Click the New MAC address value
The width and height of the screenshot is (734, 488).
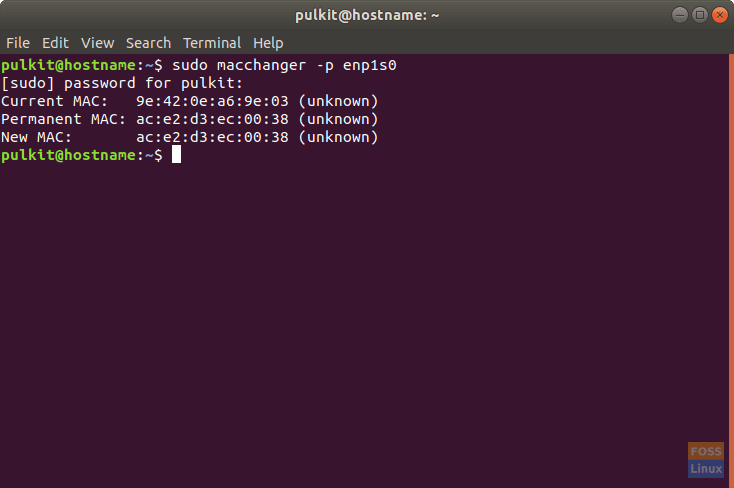(x=212, y=137)
